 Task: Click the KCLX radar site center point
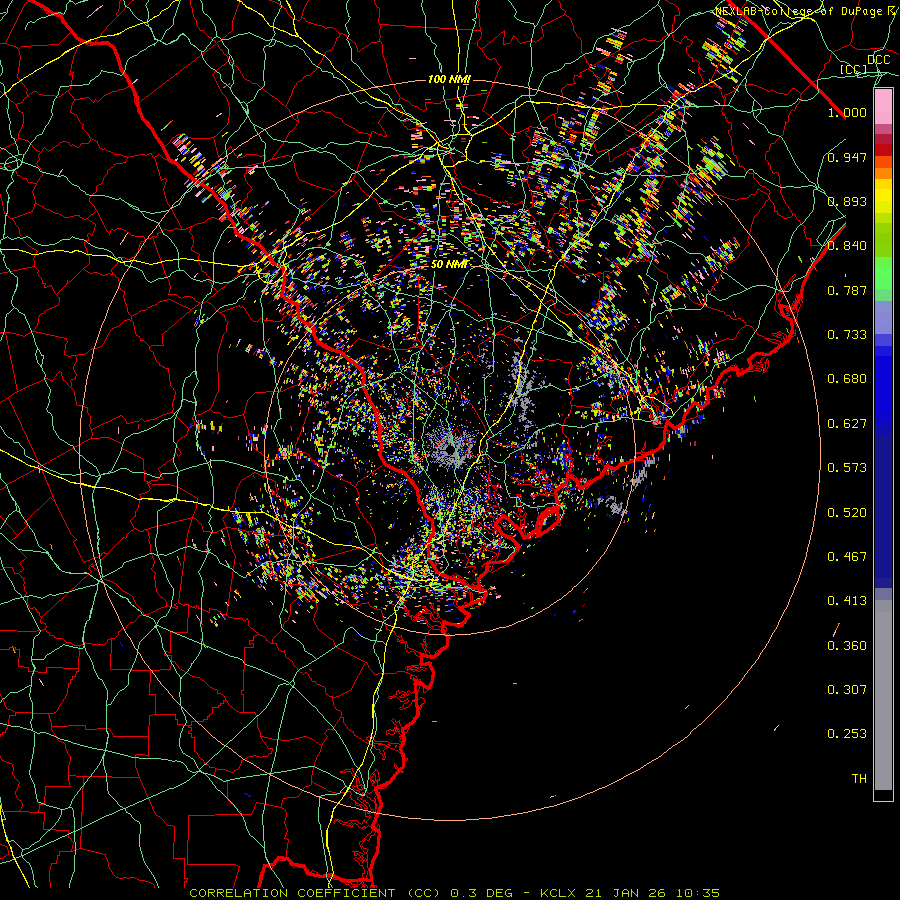[x=451, y=451]
